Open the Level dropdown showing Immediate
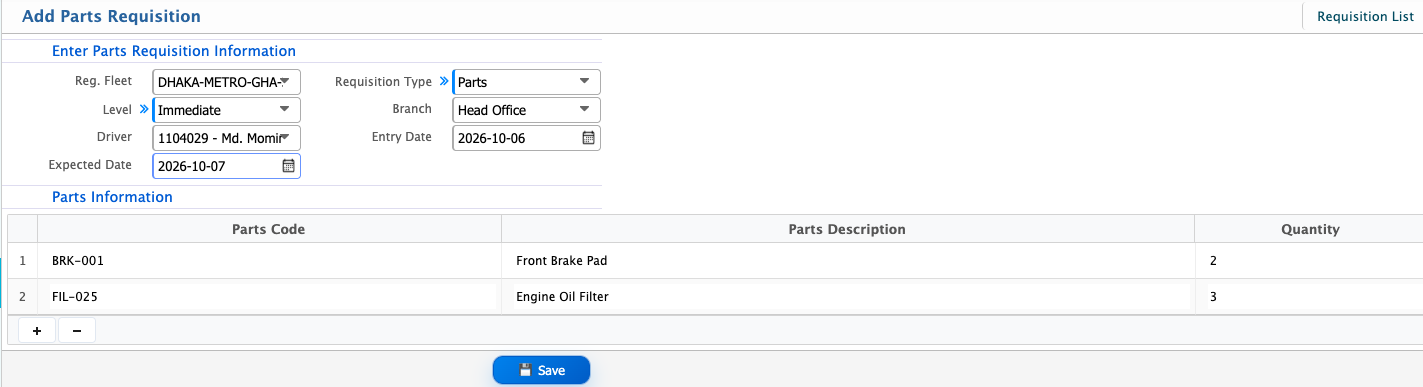The height and width of the screenshot is (387, 1423). [226, 110]
